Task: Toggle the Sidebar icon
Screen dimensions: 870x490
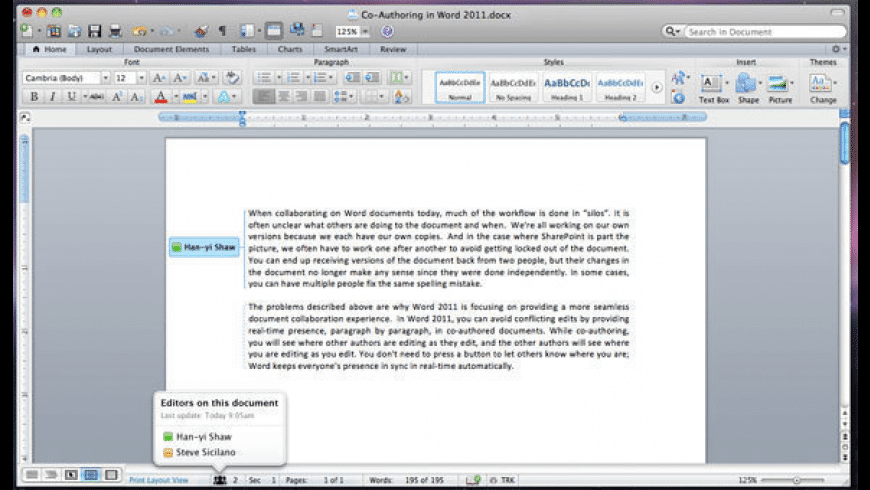Action: coord(247,31)
